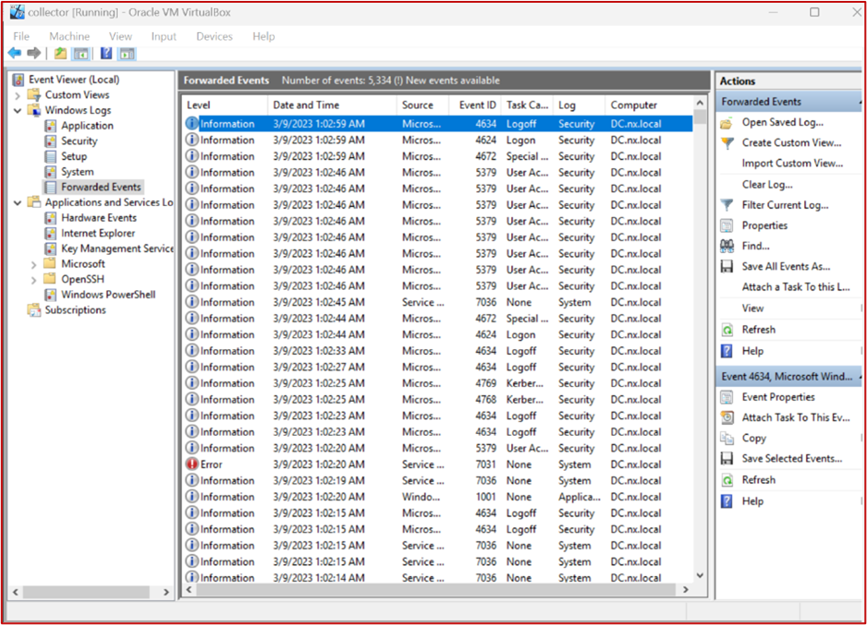
Task: Collapse Applications and Services Logs node
Action: point(17,203)
